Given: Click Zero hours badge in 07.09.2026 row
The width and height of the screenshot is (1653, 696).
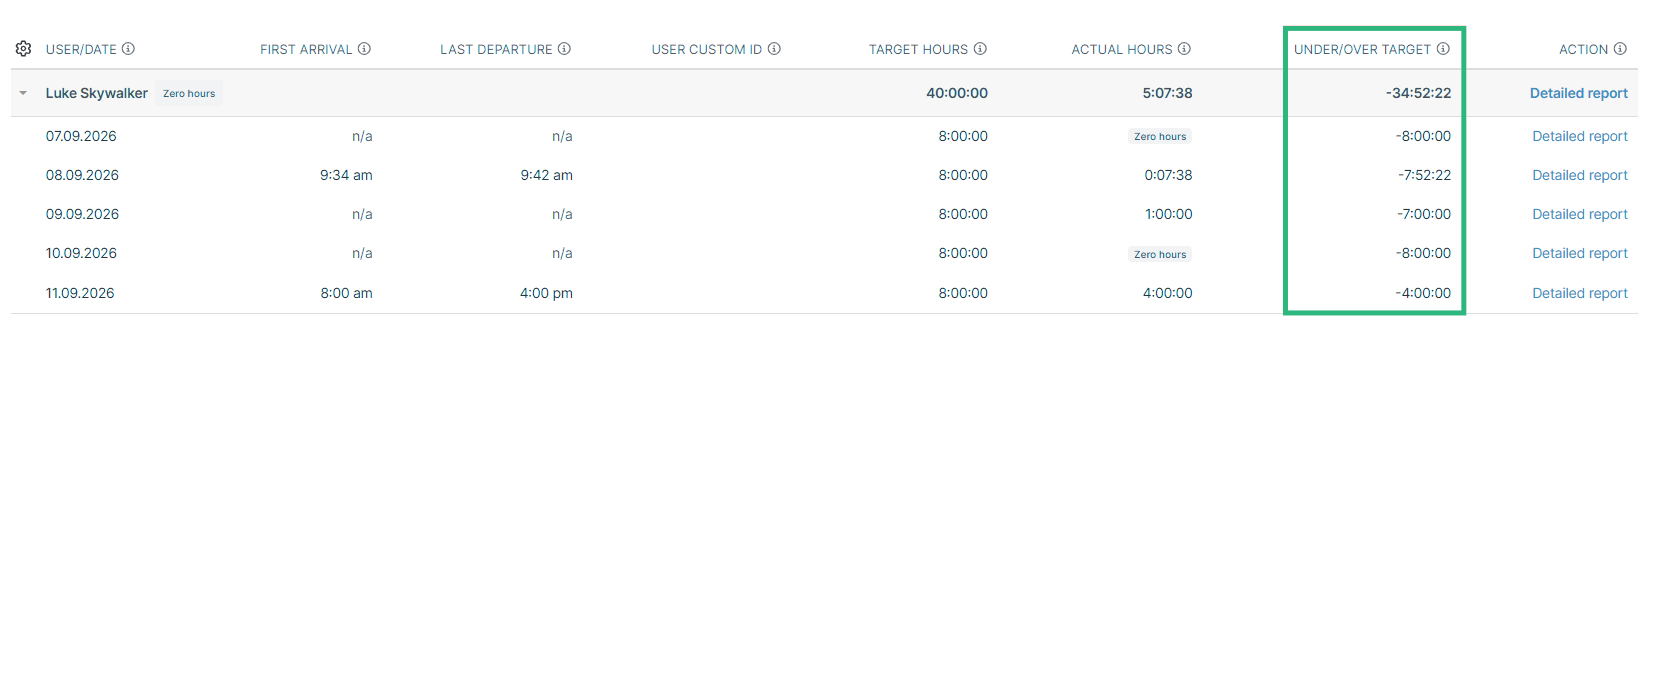Looking at the screenshot, I should coord(1160,136).
